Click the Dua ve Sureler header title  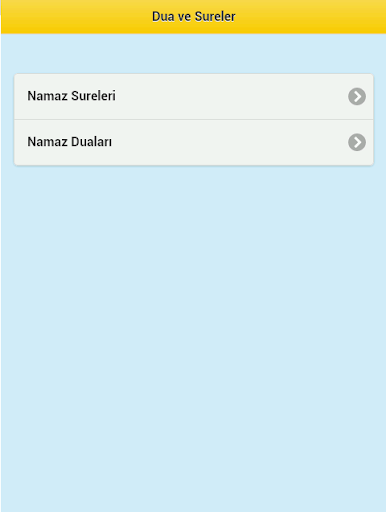194,16
